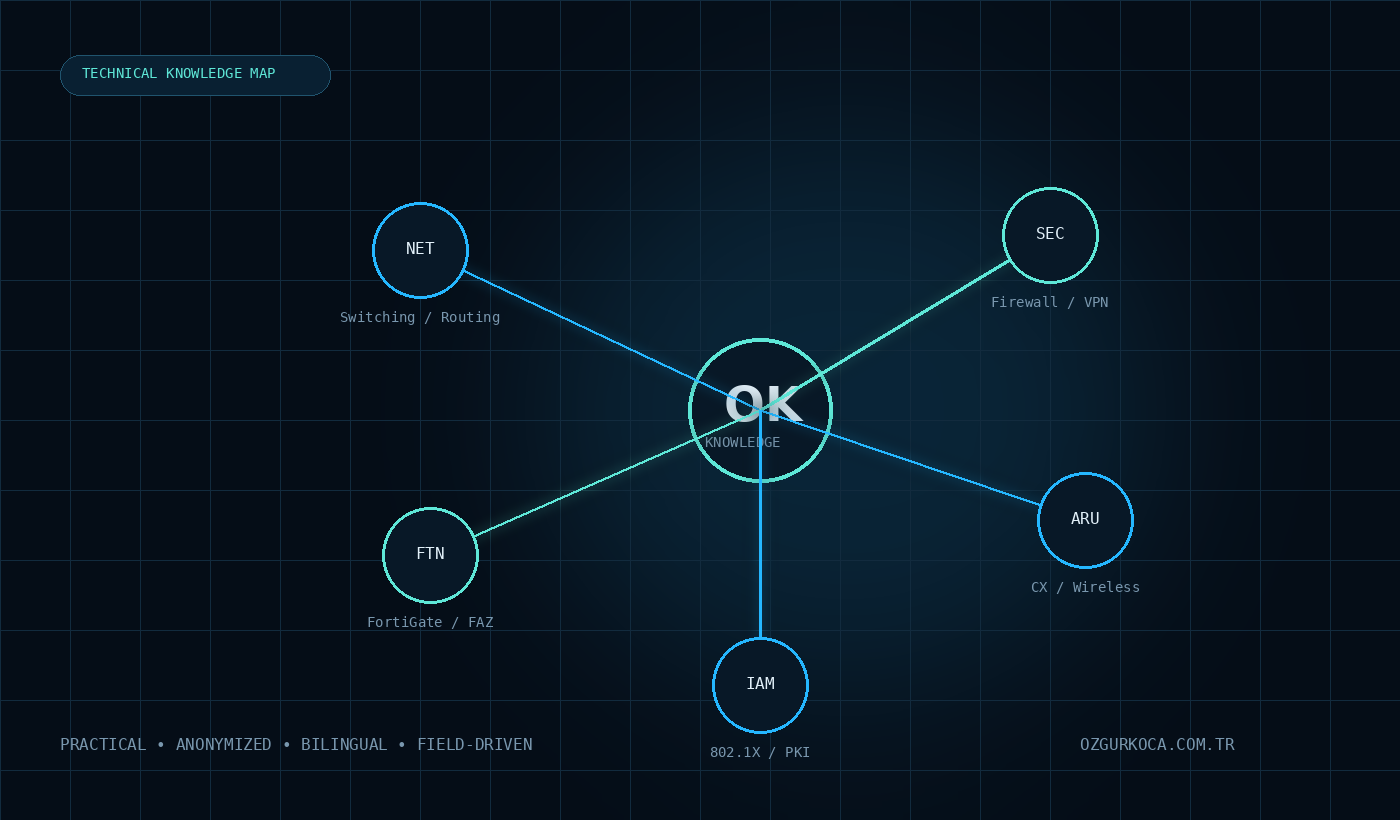Image resolution: width=1400 pixels, height=820 pixels.
Task: Open the FTN node circle
Action: [430, 555]
